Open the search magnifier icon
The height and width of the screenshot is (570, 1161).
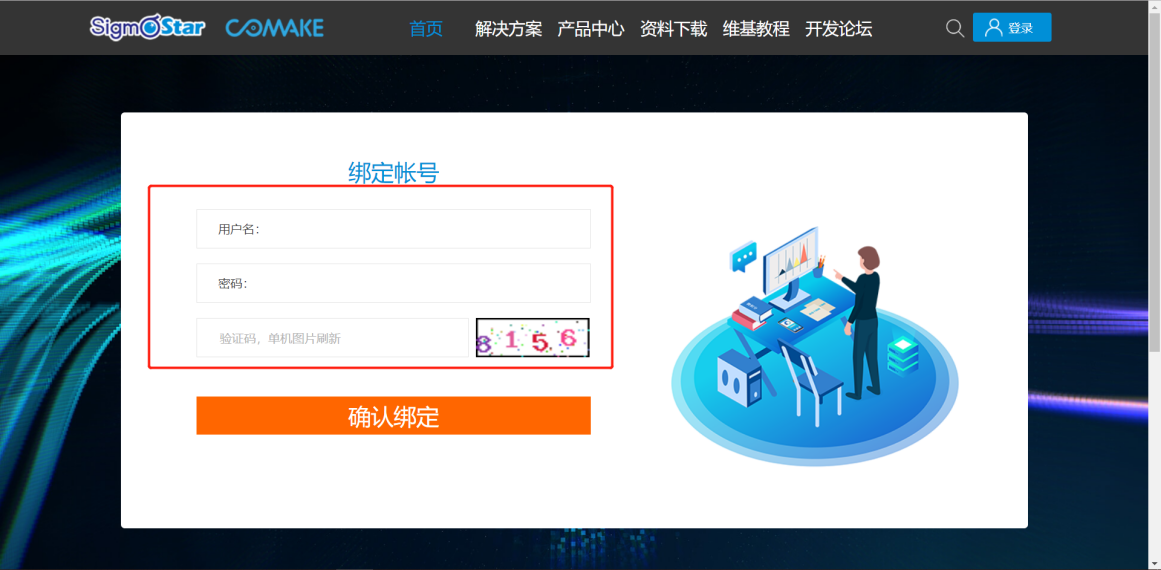(x=954, y=28)
